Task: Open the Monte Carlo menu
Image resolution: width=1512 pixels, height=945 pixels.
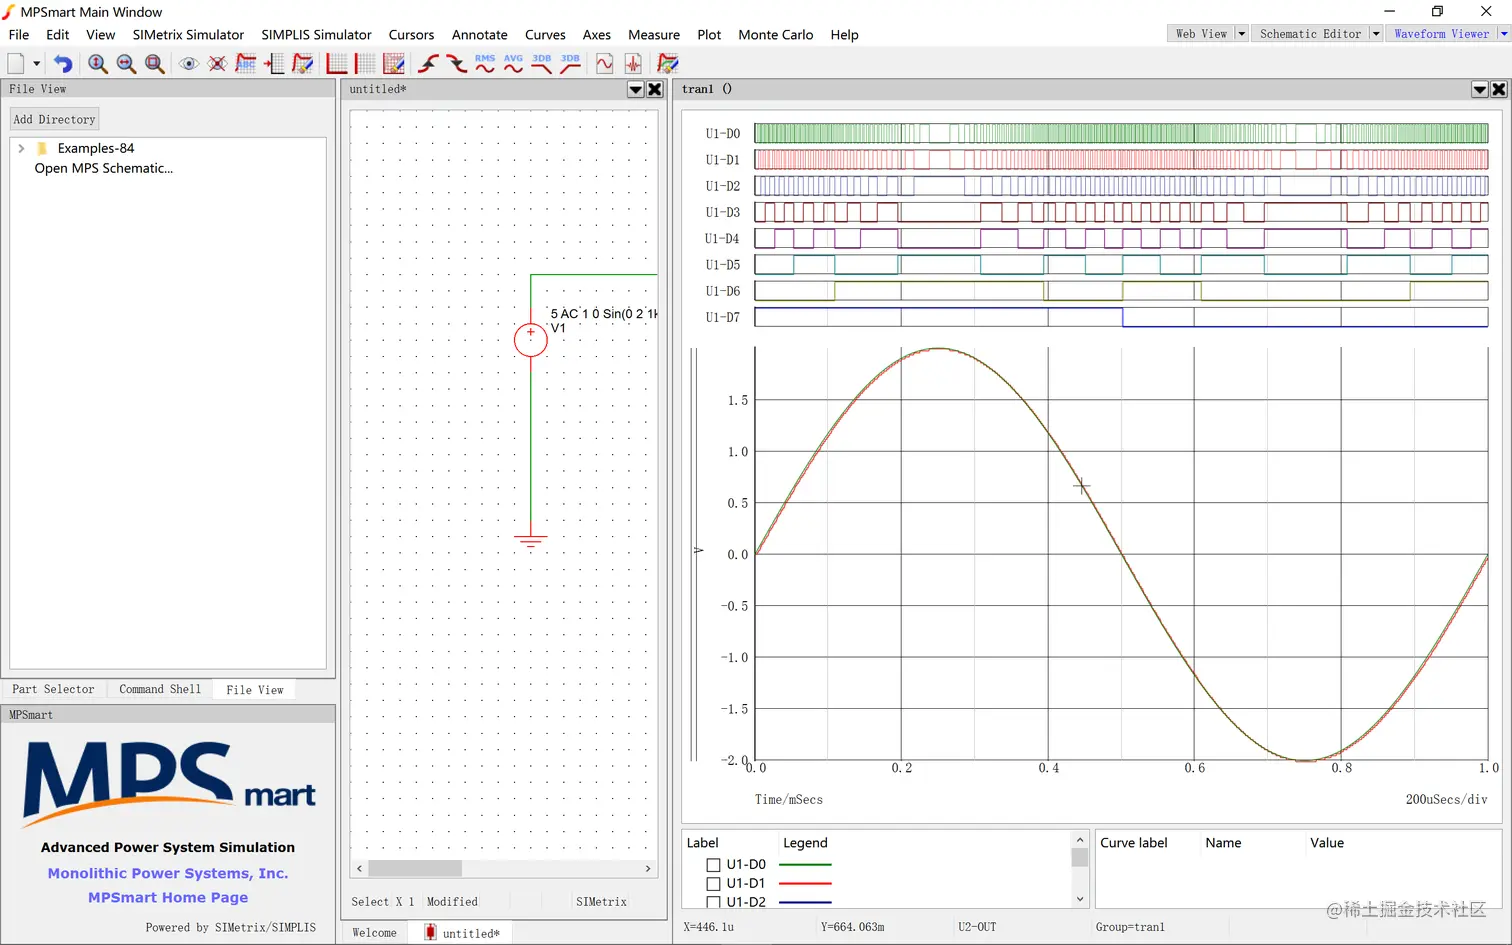Action: pos(775,35)
